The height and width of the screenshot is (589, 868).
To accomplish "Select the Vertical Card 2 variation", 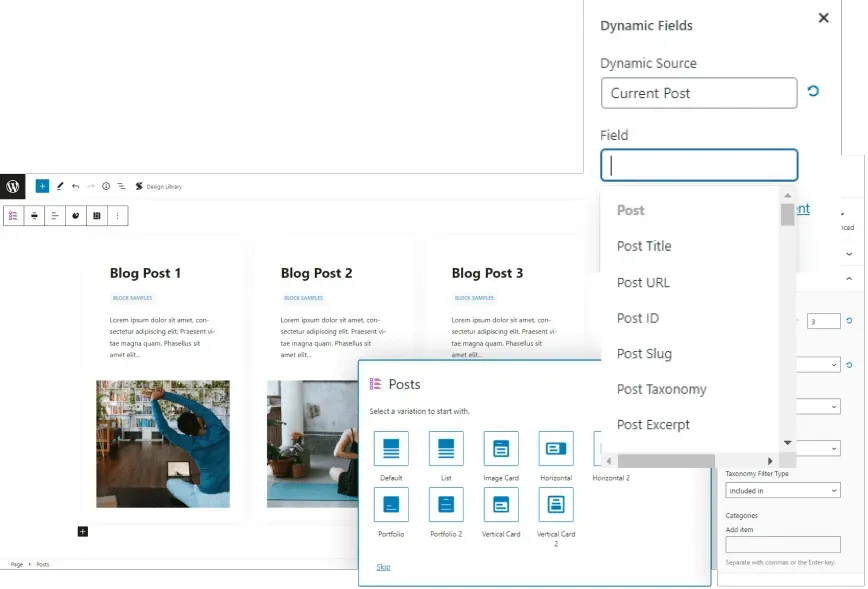I will tap(556, 505).
